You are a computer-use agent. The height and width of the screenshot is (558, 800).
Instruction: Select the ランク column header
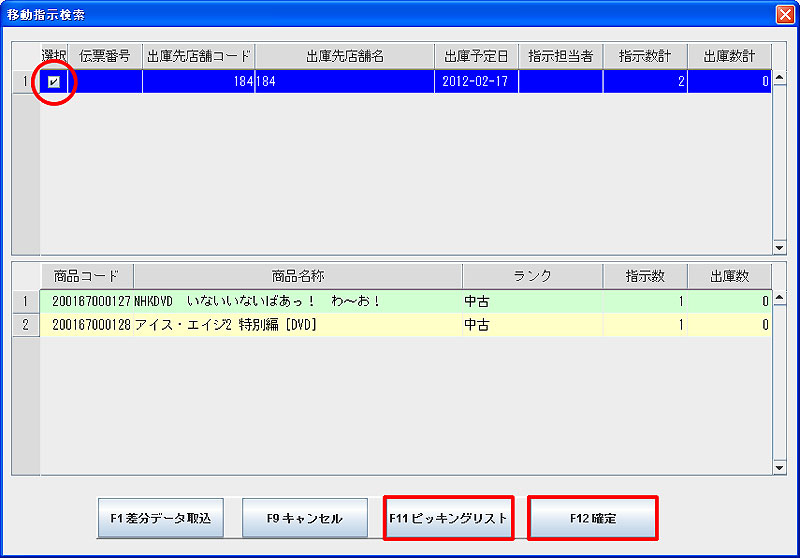[x=532, y=276]
